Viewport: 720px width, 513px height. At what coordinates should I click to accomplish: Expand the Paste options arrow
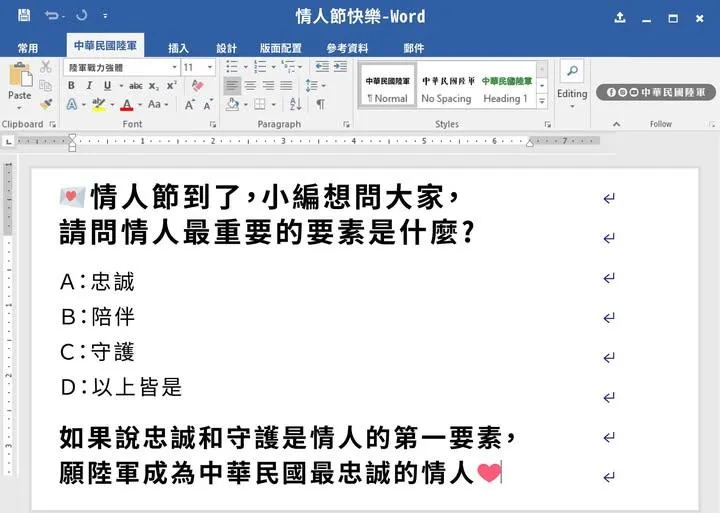tap(19, 108)
